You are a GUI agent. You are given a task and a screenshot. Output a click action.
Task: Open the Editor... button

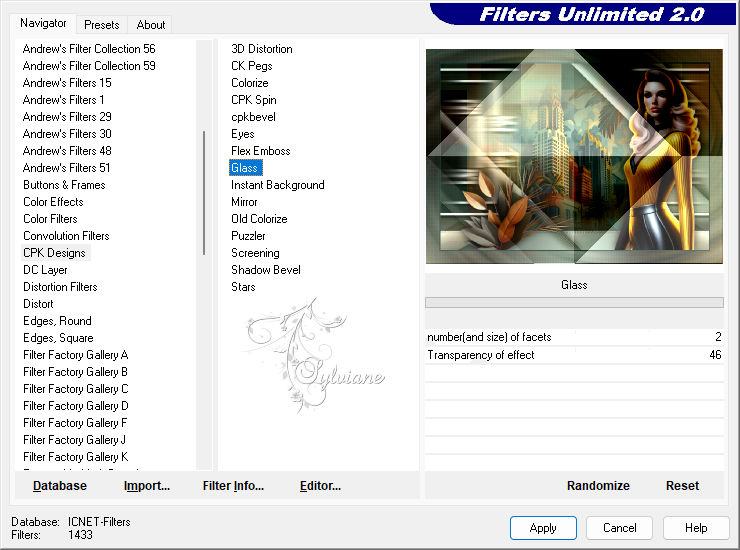pyautogui.click(x=320, y=486)
